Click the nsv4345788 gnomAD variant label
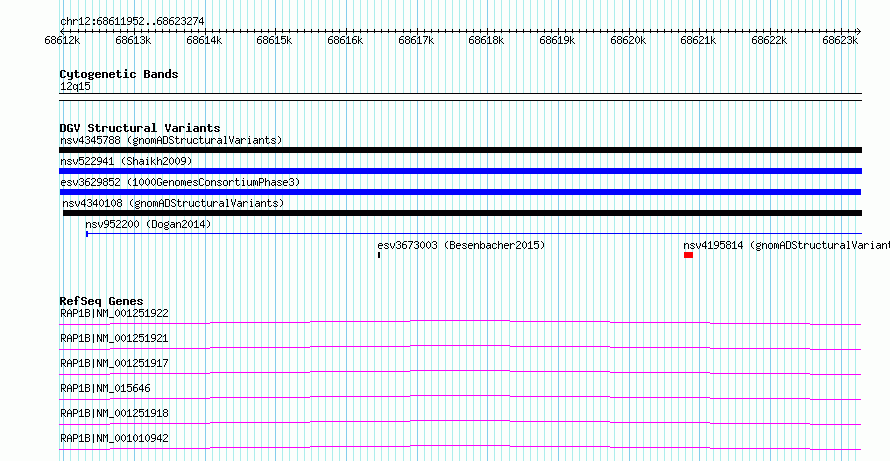The width and height of the screenshot is (890, 461). click(x=171, y=140)
